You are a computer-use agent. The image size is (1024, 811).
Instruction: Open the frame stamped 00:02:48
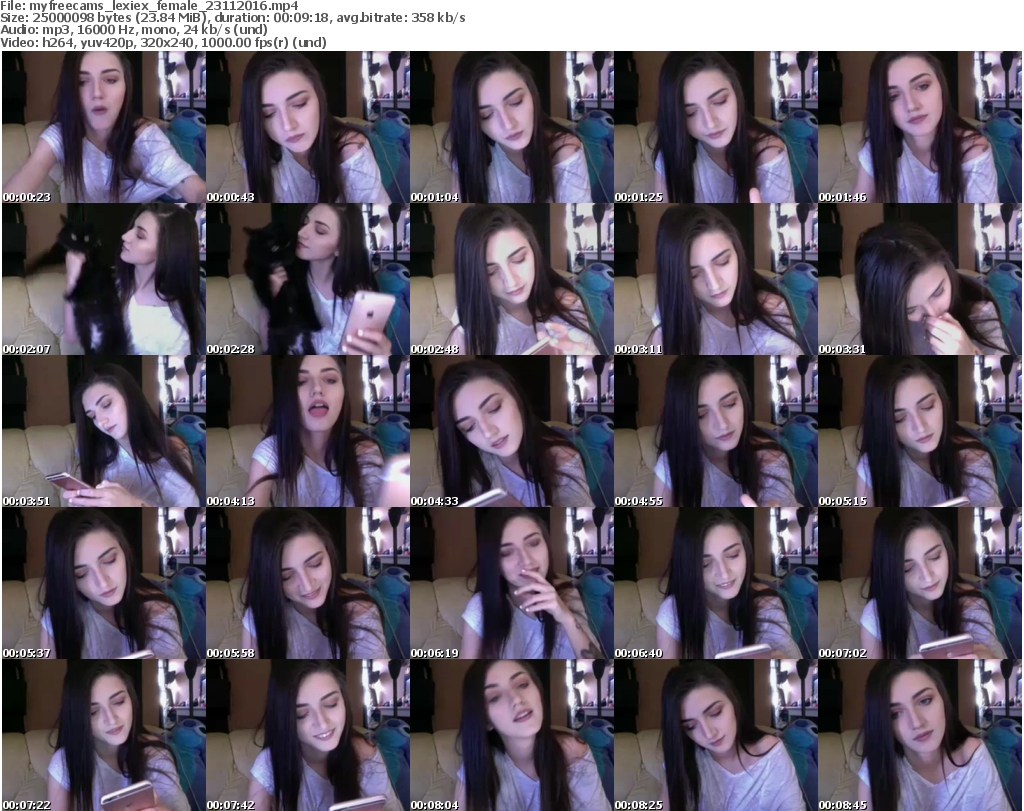512,279
